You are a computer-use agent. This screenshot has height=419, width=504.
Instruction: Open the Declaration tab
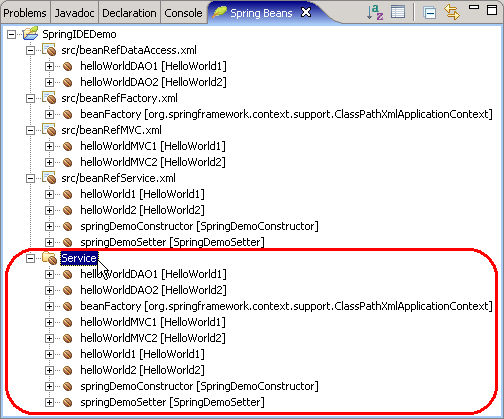coord(129,13)
